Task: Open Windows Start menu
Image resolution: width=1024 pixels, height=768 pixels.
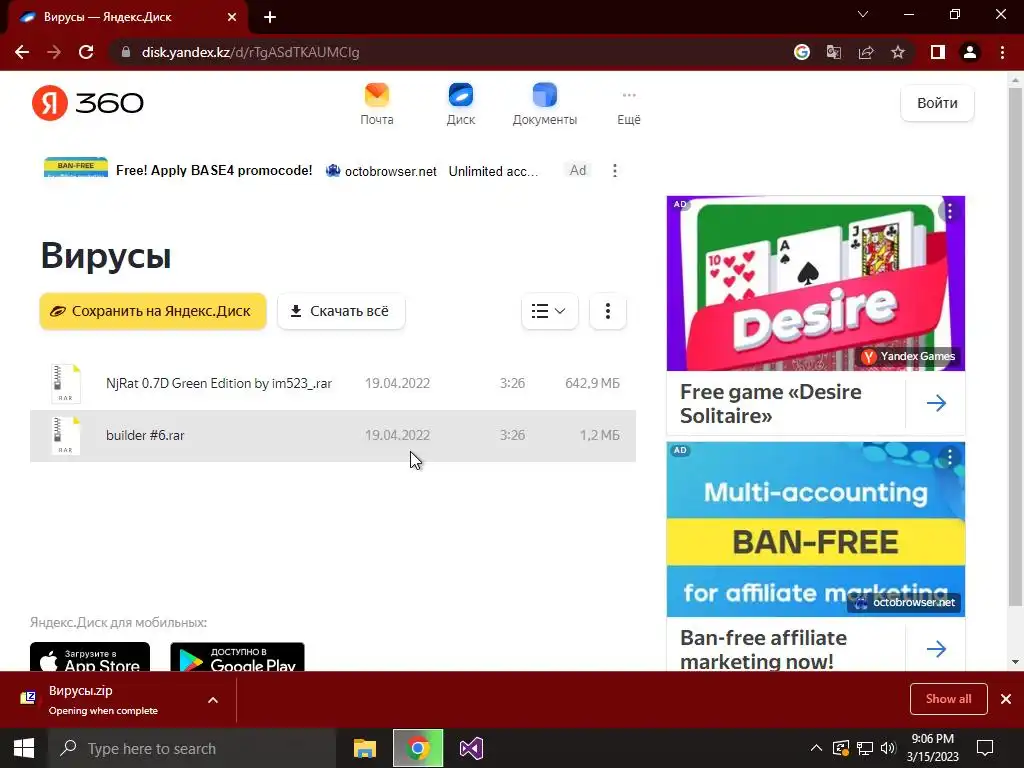Action: (24, 748)
